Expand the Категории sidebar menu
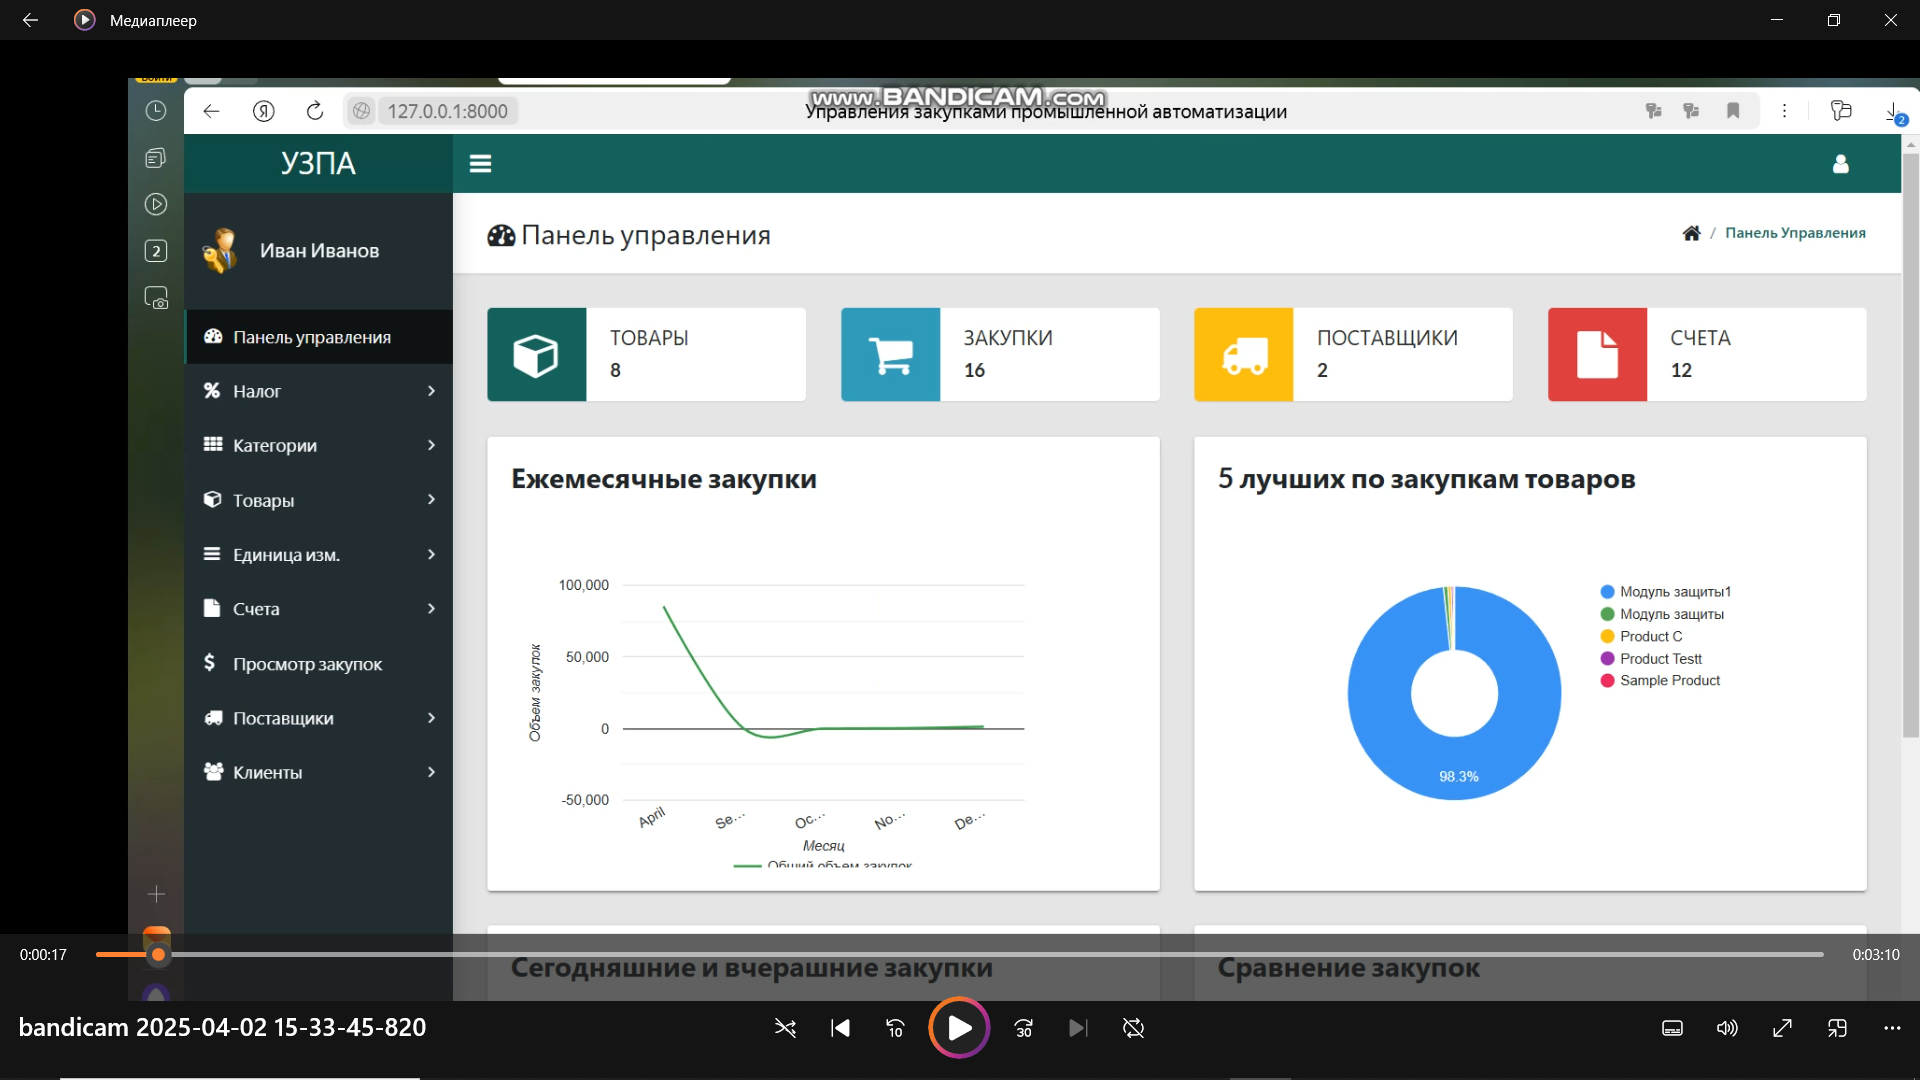Viewport: 1920px width, 1080px height. [x=318, y=445]
